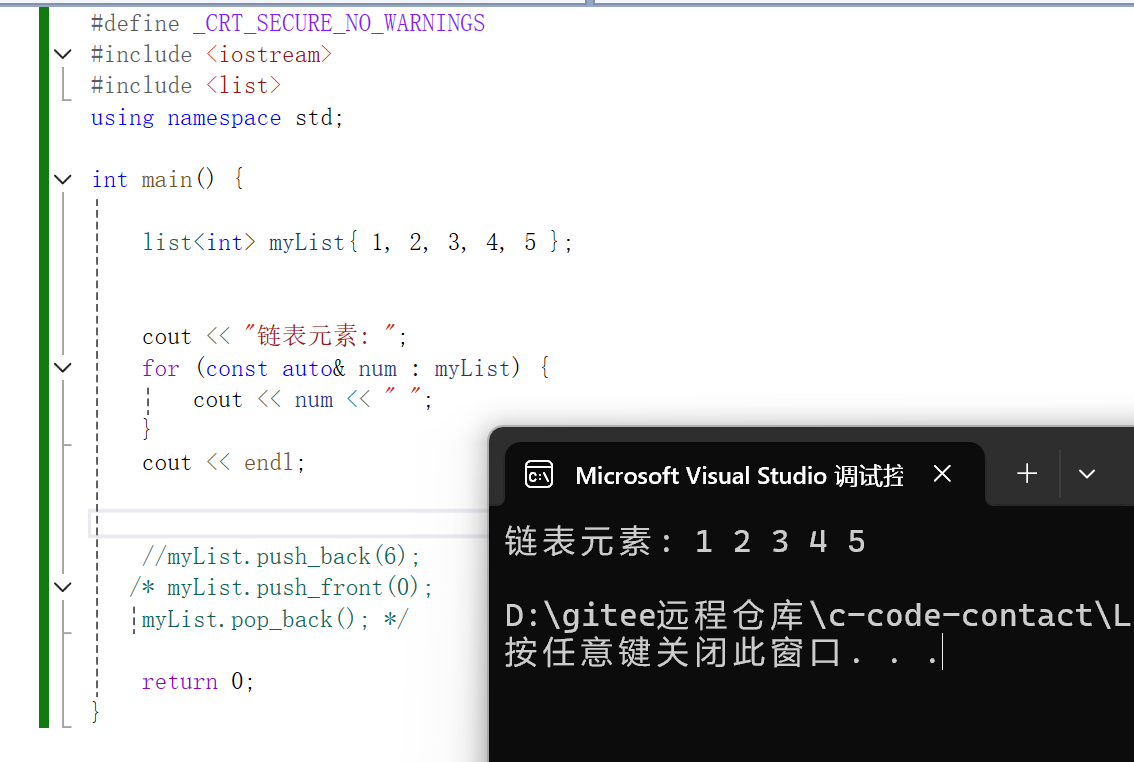This screenshot has width=1134, height=762.
Task: Click the "链表元素: " string literal
Action: click(x=320, y=336)
